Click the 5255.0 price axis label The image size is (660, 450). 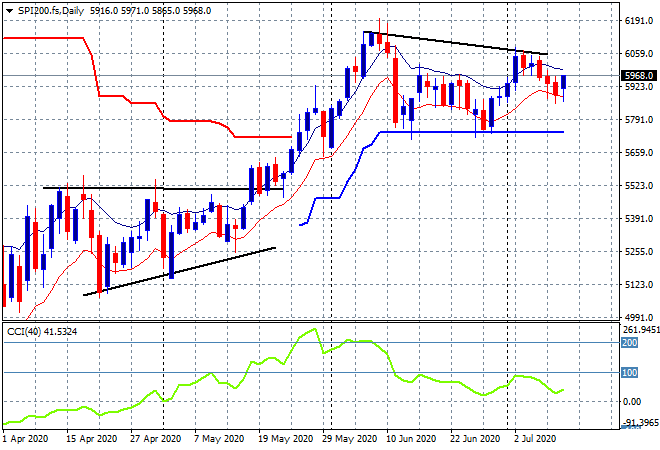pos(639,252)
